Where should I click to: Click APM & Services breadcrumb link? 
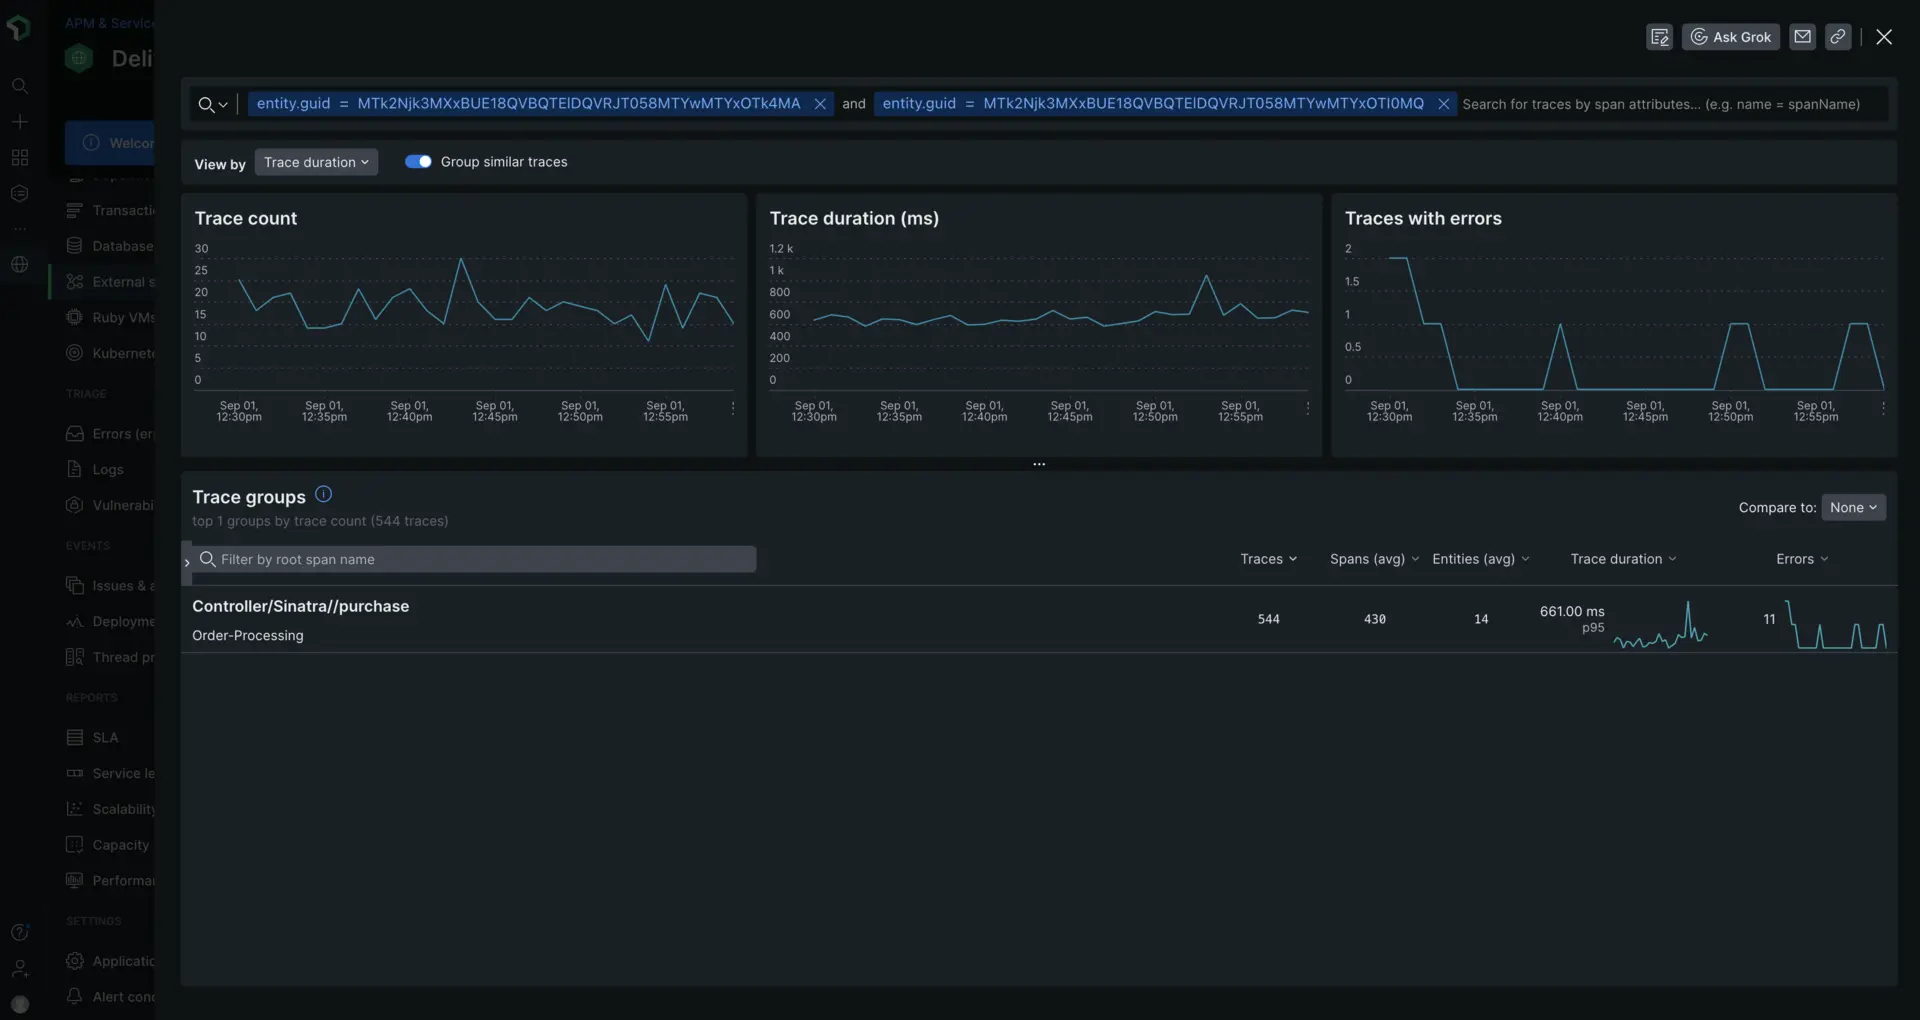pyautogui.click(x=110, y=23)
